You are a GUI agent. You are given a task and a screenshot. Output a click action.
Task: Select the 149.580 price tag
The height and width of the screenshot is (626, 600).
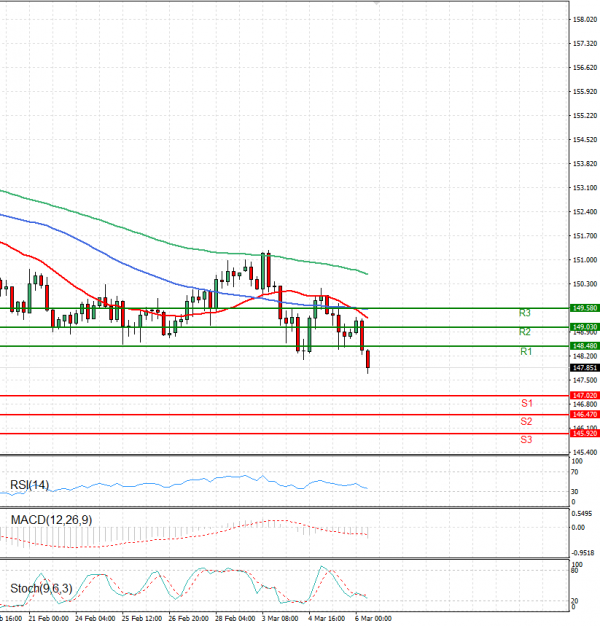coord(585,308)
